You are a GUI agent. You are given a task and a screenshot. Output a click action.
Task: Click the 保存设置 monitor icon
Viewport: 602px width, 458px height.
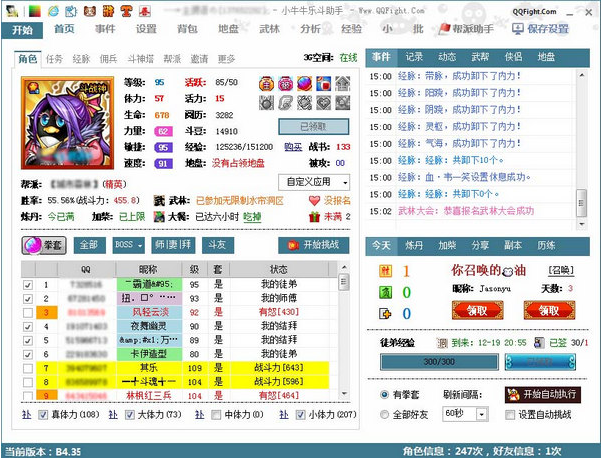click(x=518, y=29)
